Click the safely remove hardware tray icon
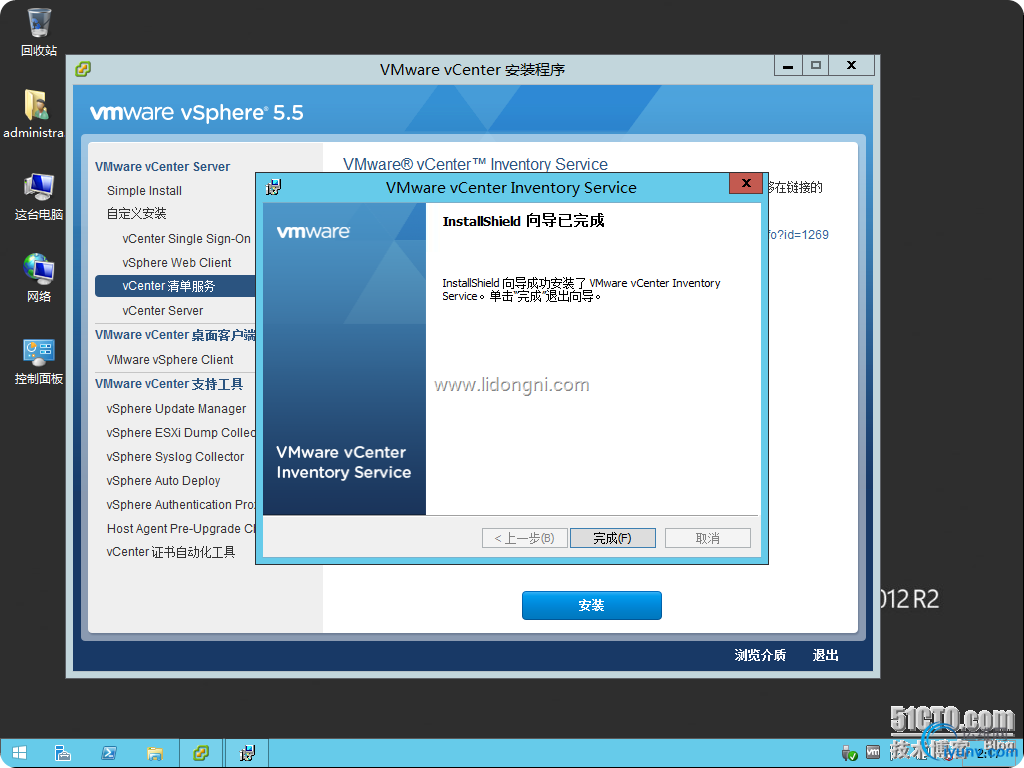The image size is (1024, 768). [850, 753]
